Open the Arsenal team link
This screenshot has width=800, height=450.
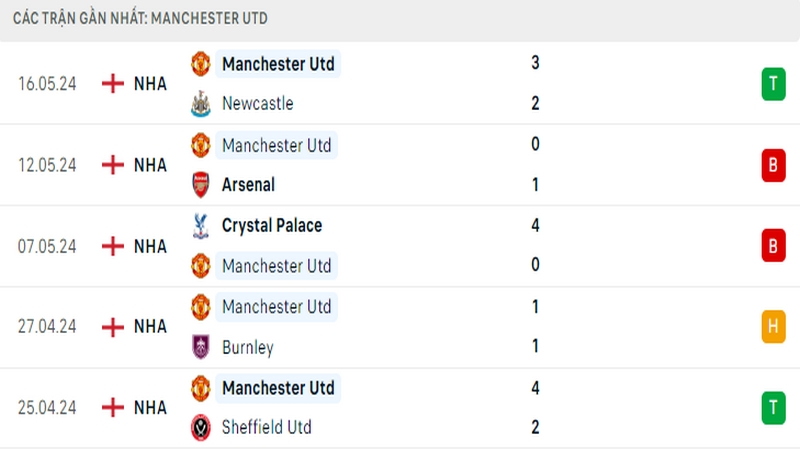tap(248, 184)
